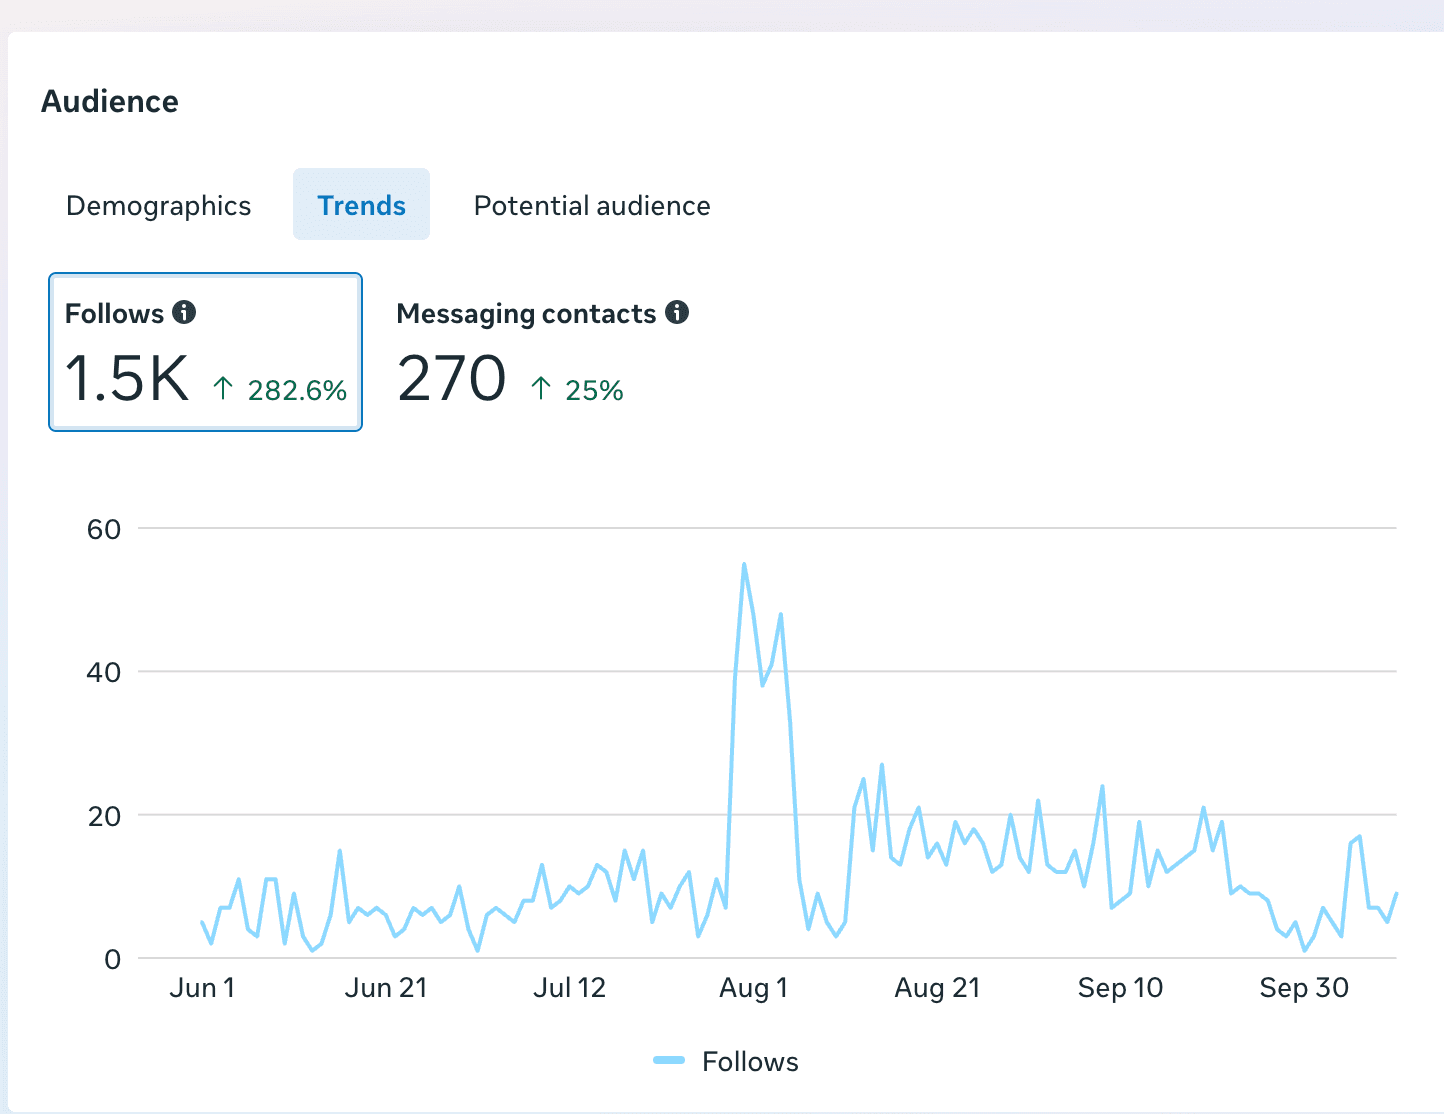
Task: Select the Trends tab
Action: pyautogui.click(x=361, y=205)
